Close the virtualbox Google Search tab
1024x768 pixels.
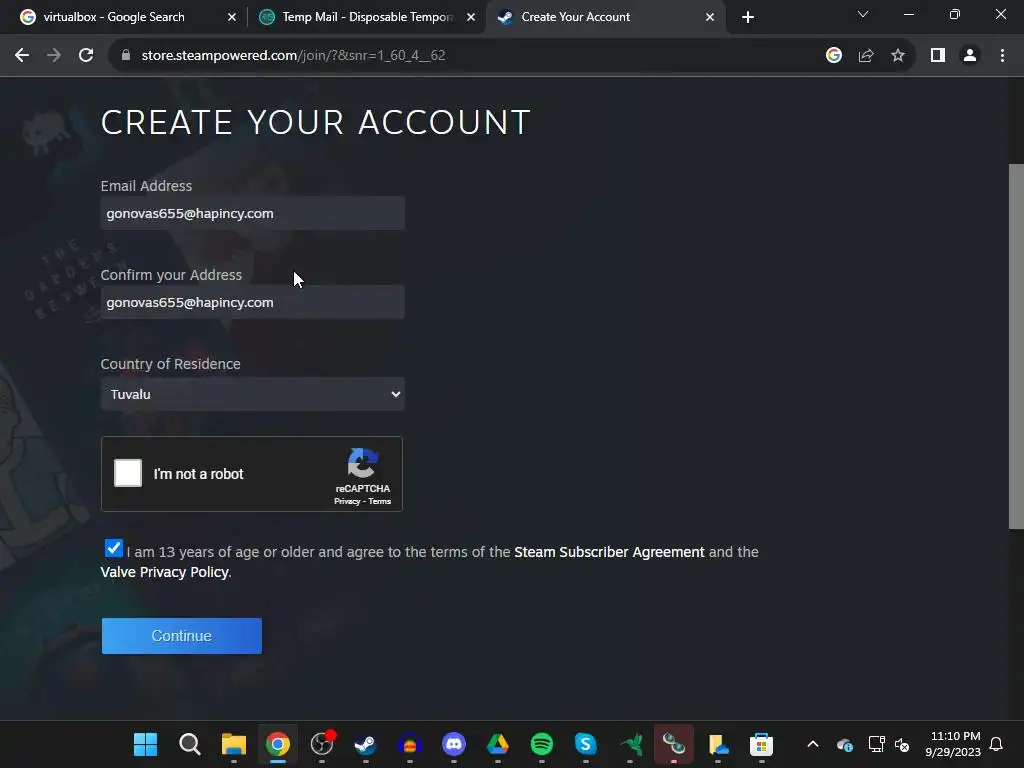tap(232, 17)
